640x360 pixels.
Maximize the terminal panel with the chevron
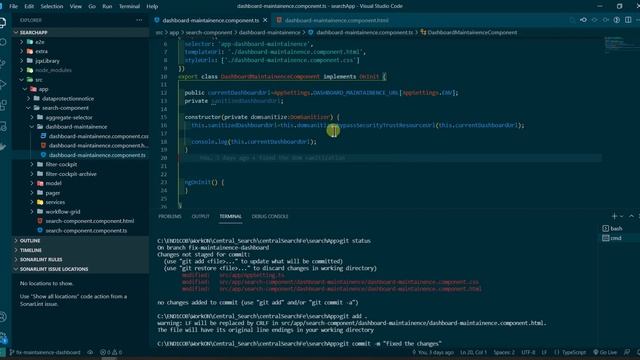(x=631, y=216)
